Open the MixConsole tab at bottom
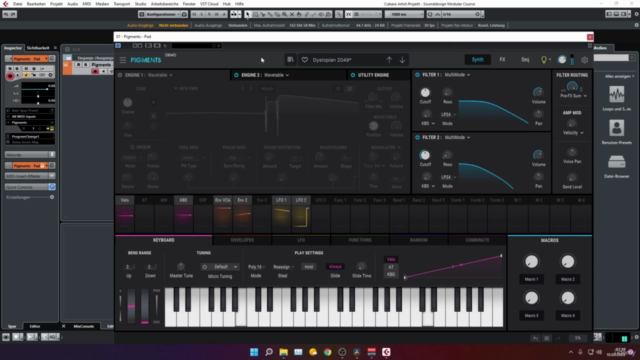Image resolution: width=640 pixels, height=360 pixels. click(84, 326)
